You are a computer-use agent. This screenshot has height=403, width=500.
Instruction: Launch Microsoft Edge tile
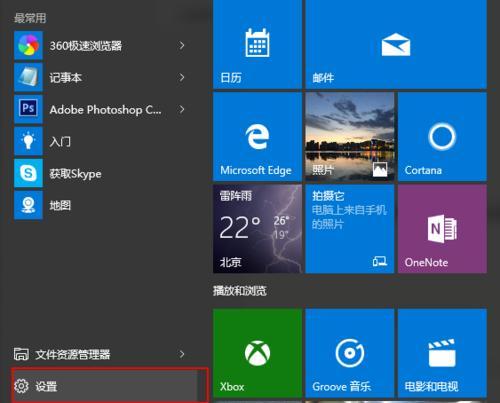[257, 137]
